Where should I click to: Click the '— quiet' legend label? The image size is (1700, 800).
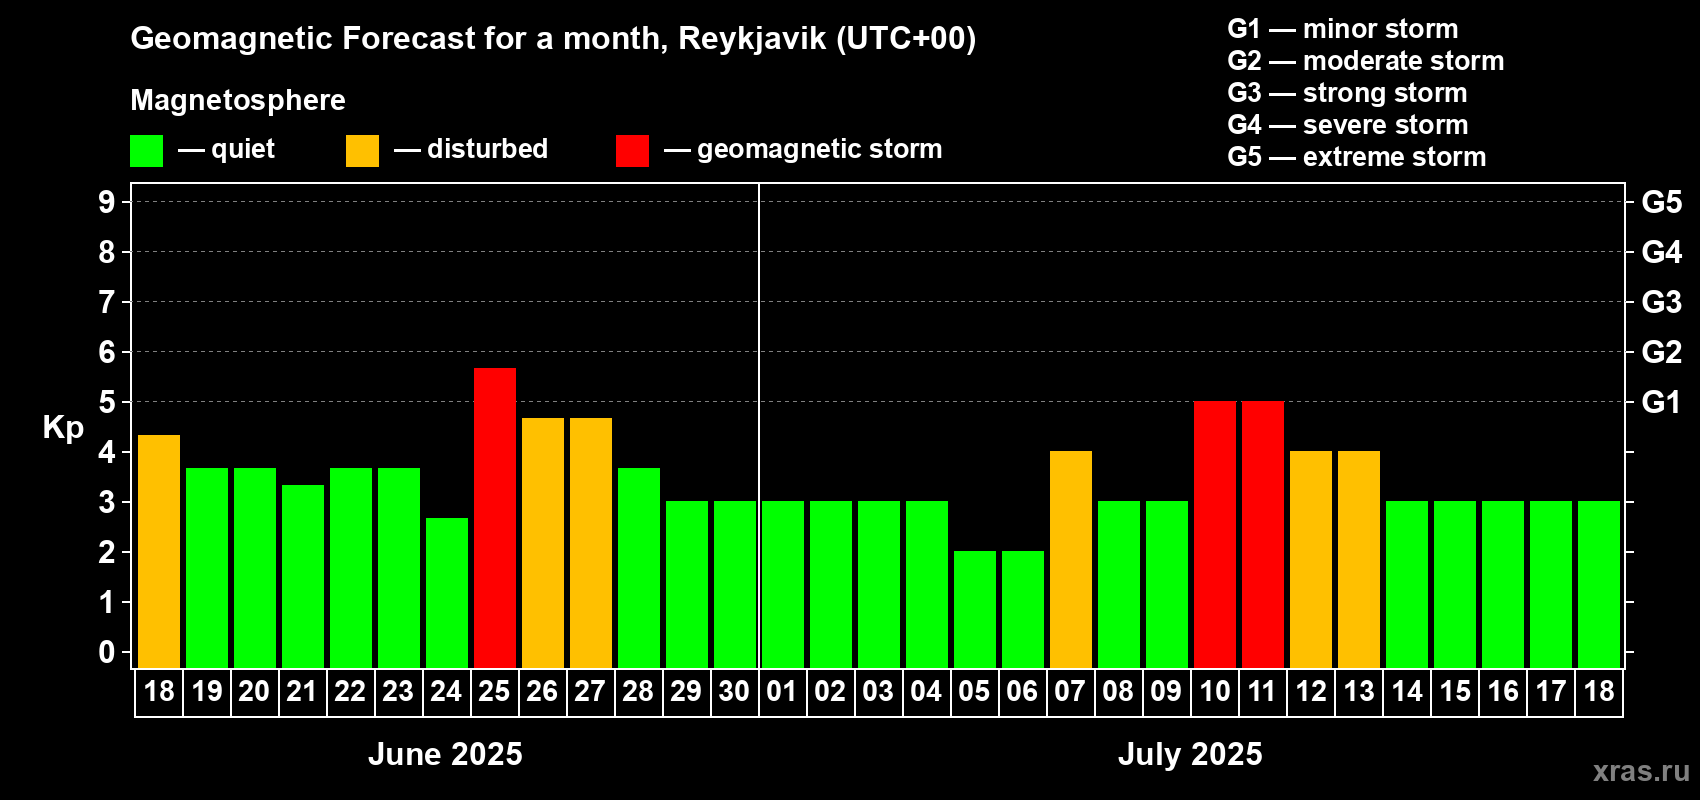[x=226, y=149]
